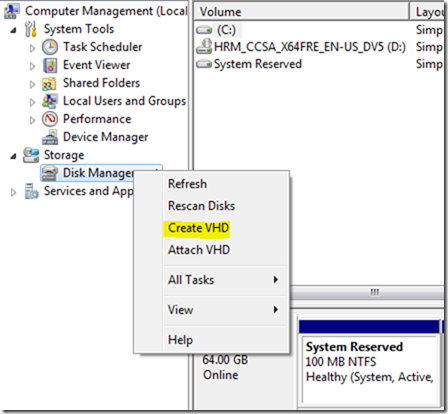Click the Storage node icon
The width and height of the screenshot is (448, 414).
point(31,155)
